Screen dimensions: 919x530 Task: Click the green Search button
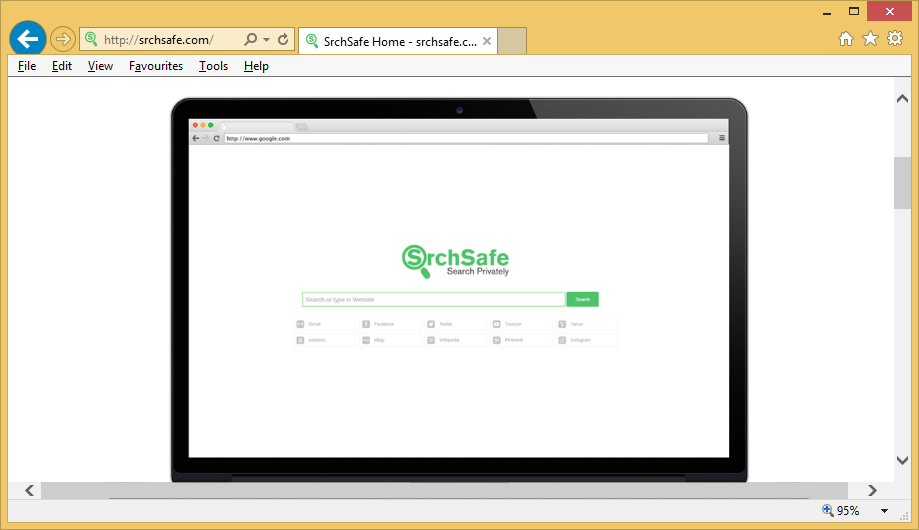click(x=583, y=300)
